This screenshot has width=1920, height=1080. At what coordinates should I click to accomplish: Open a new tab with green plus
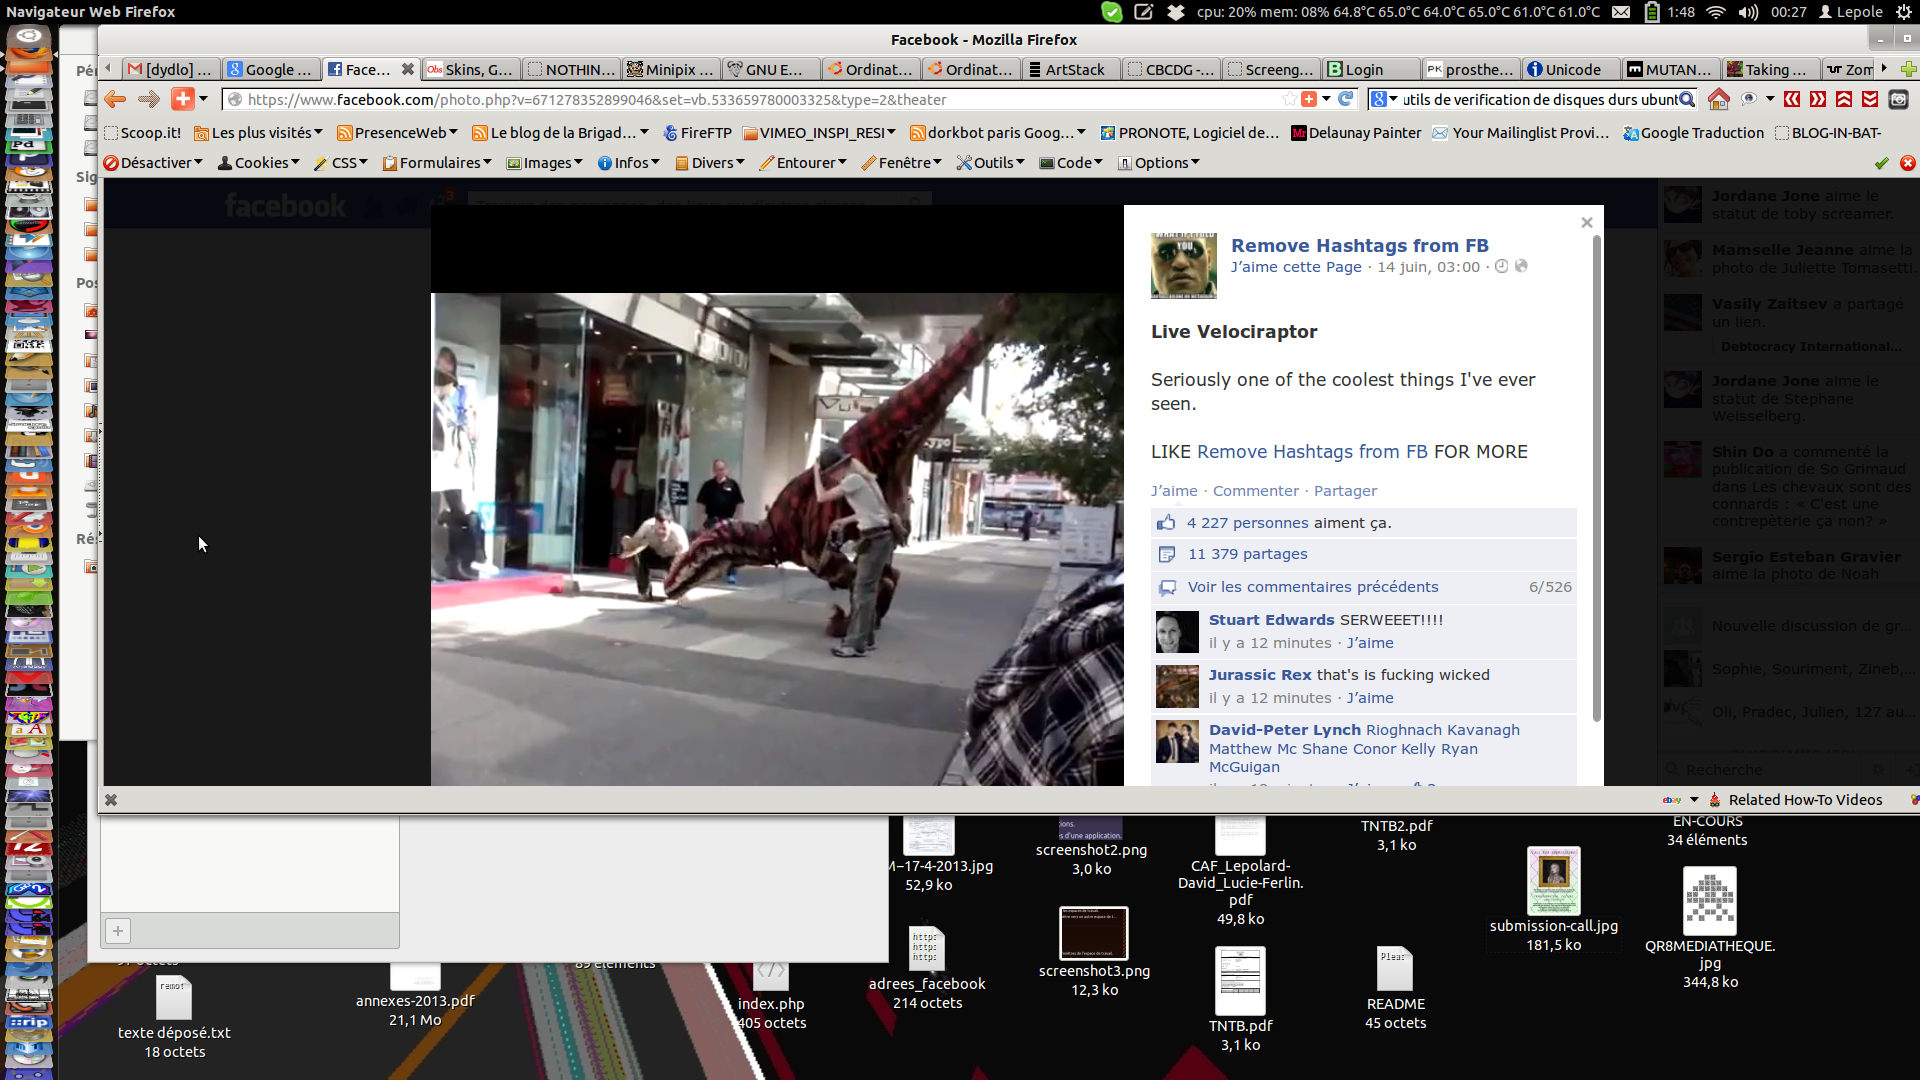pyautogui.click(x=1908, y=69)
